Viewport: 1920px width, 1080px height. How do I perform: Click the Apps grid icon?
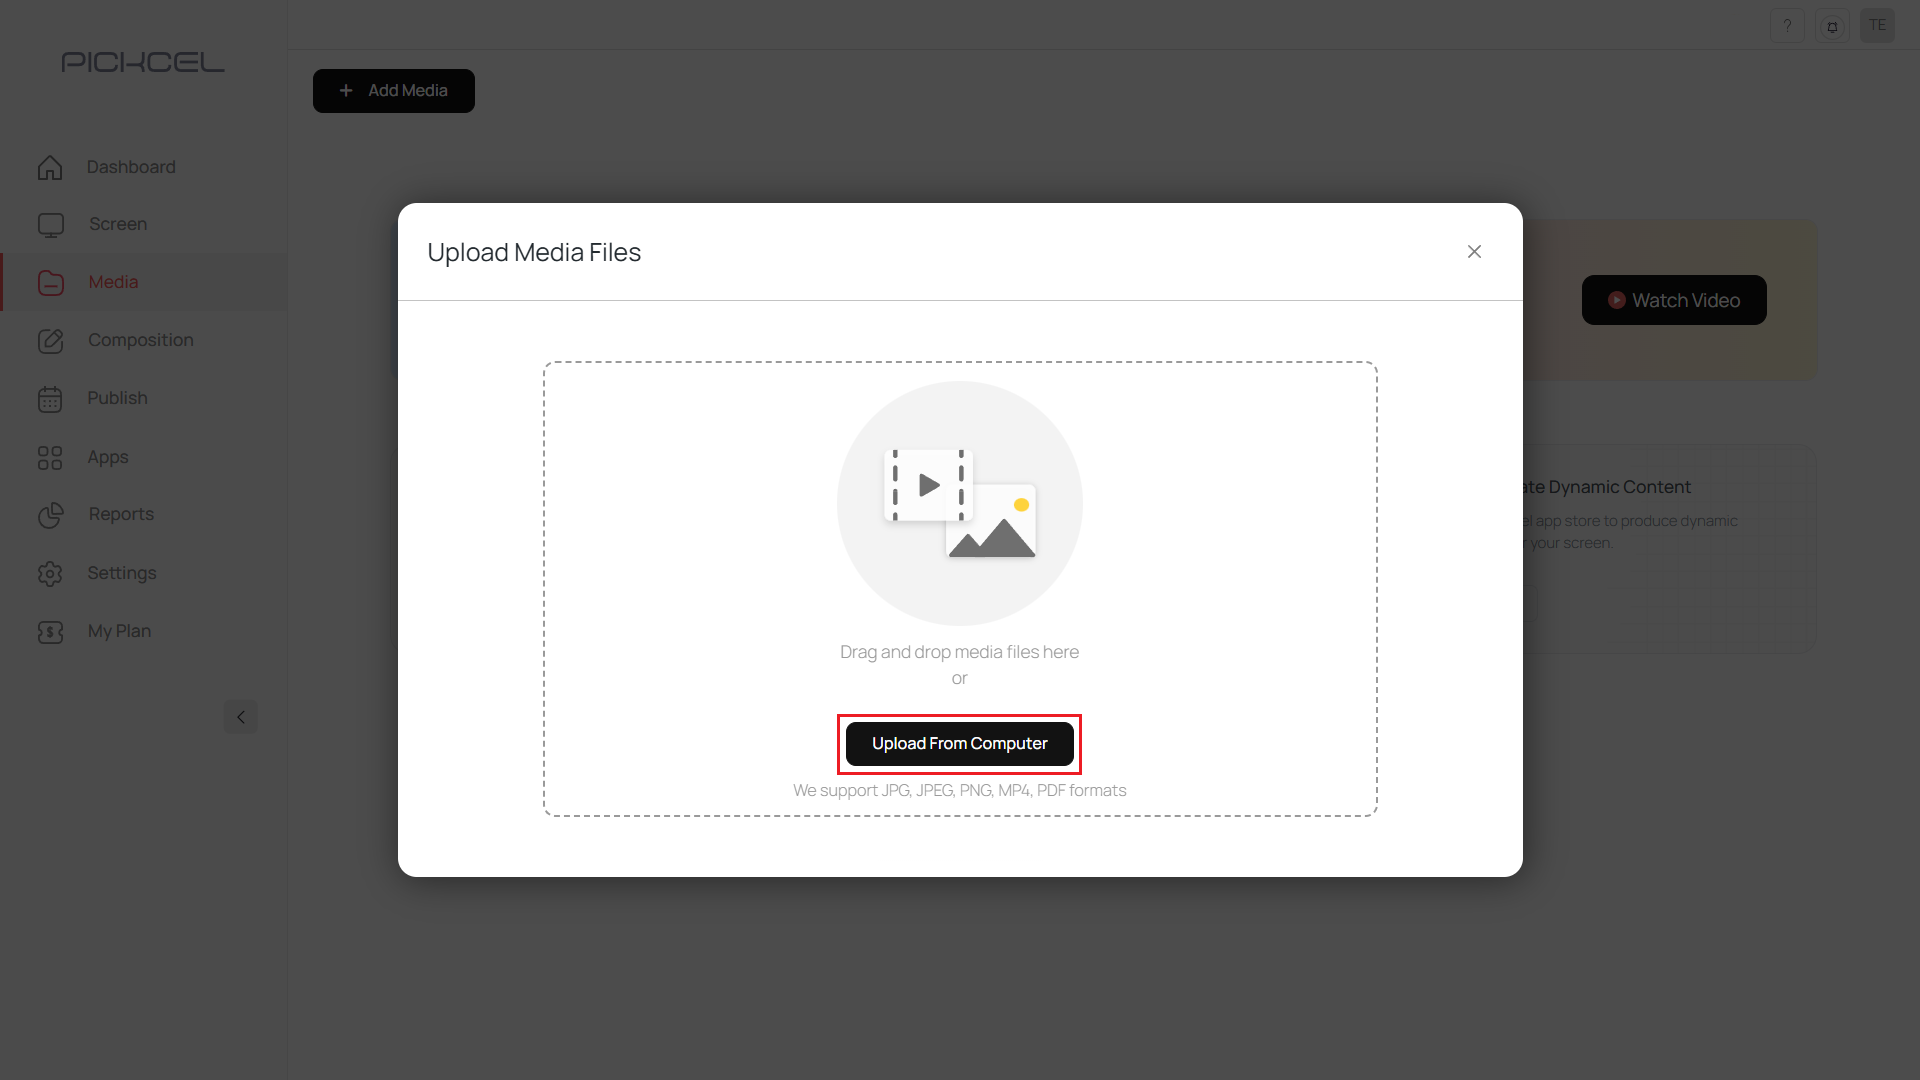pos(50,457)
